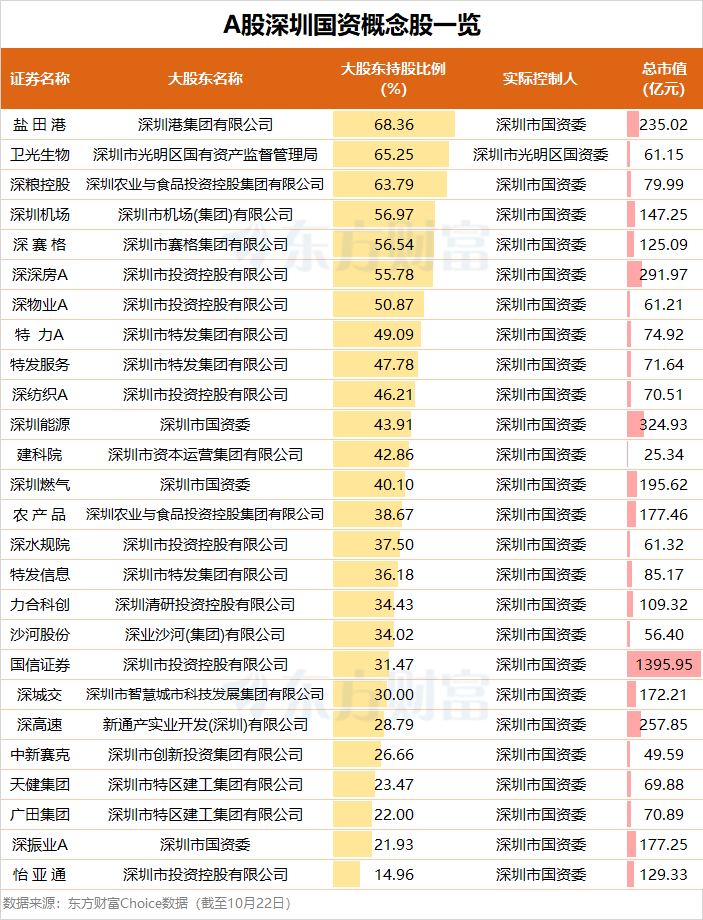This screenshot has height=920, width=703.
Task: Click the stock name 深圳机场
Action: pyautogui.click(x=40, y=214)
